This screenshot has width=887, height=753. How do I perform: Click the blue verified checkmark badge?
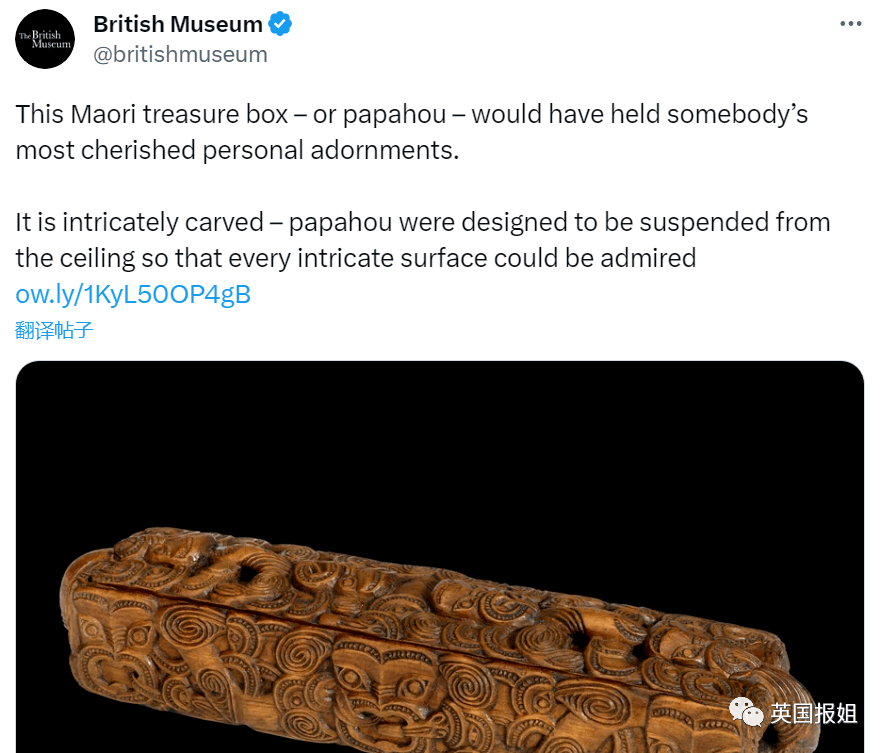coord(279,24)
